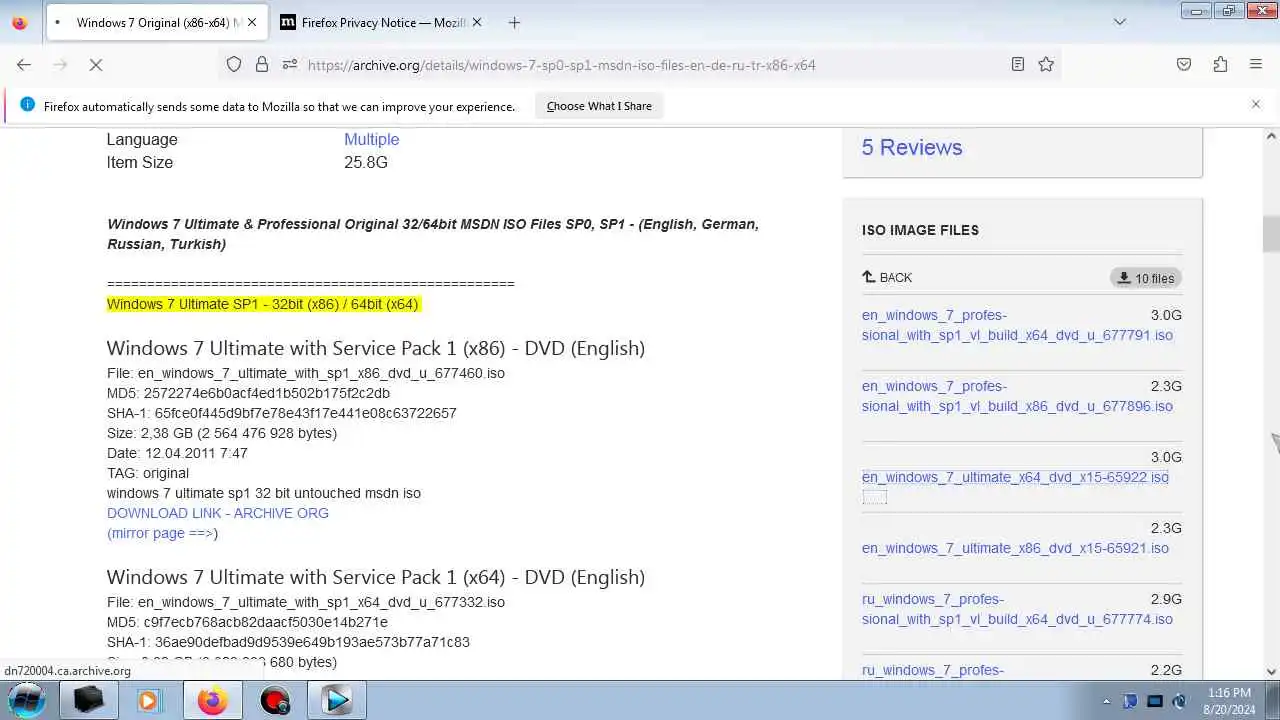This screenshot has width=1280, height=720.
Task: Click highlighted Windows 7 Ultimate SP1 text
Action: [x=263, y=304]
